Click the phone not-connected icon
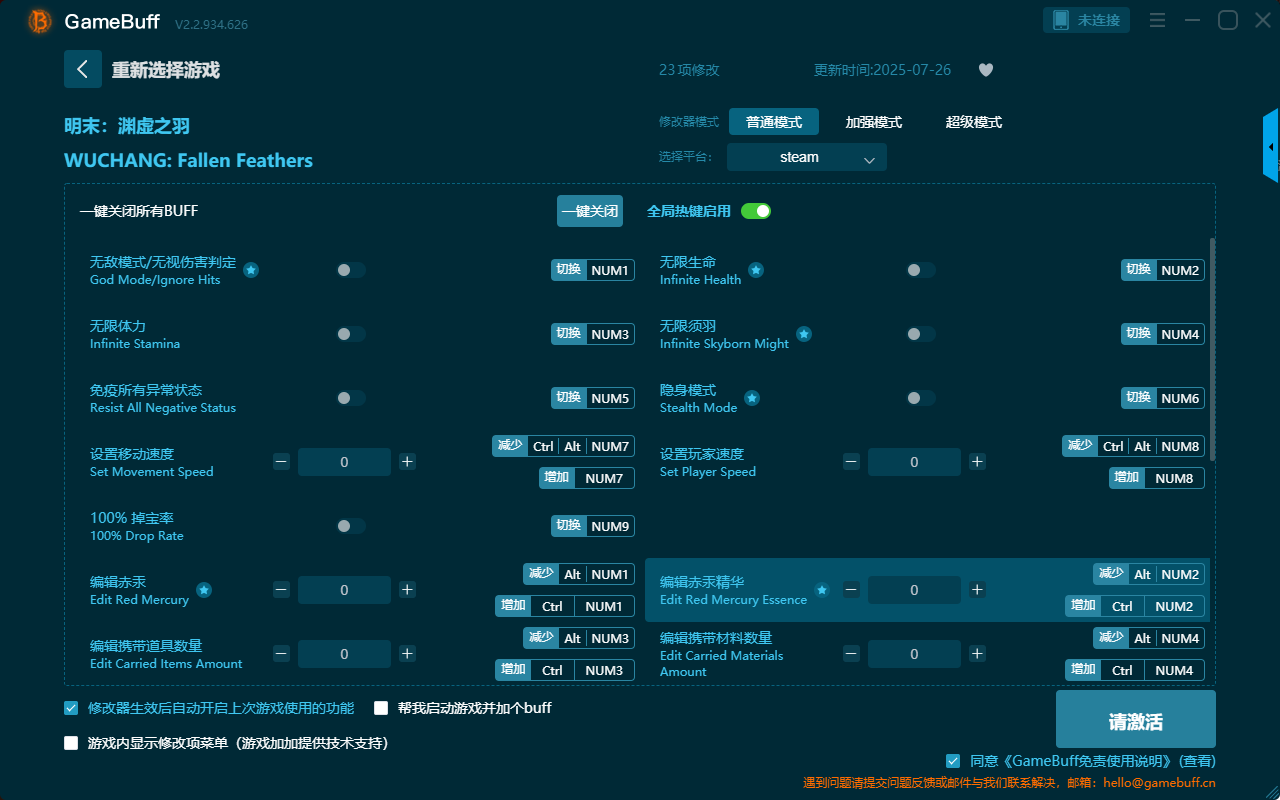The width and height of the screenshot is (1280, 800). 1061,20
